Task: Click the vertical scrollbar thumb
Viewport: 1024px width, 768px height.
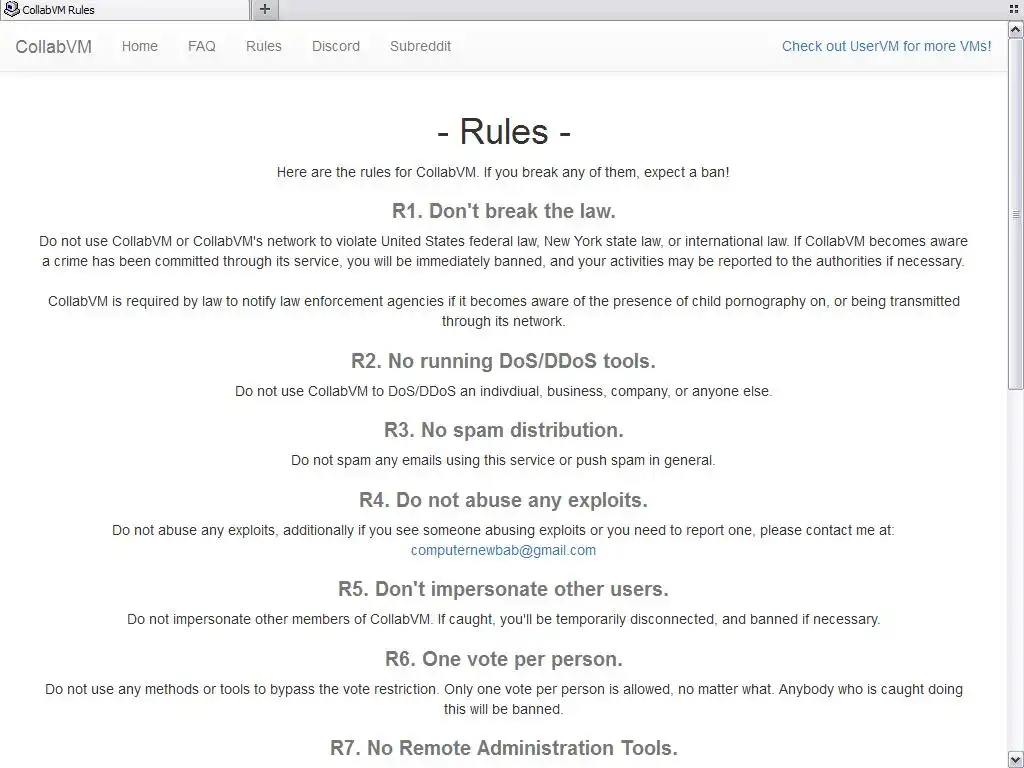Action: click(x=1016, y=214)
